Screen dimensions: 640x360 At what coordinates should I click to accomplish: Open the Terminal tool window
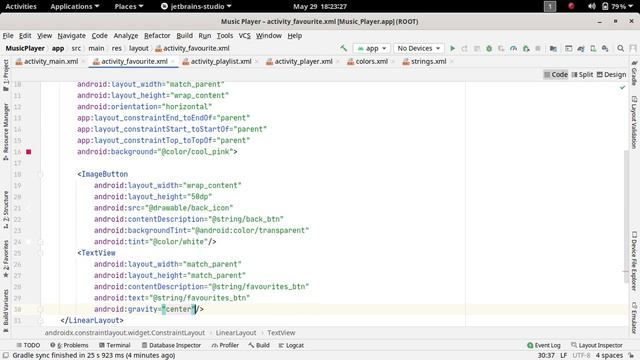coord(114,345)
